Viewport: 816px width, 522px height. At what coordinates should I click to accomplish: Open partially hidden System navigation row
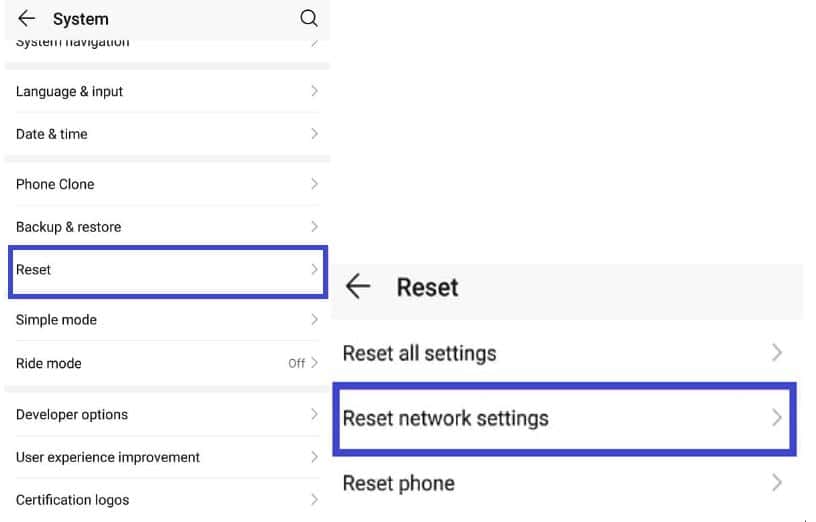tap(168, 44)
